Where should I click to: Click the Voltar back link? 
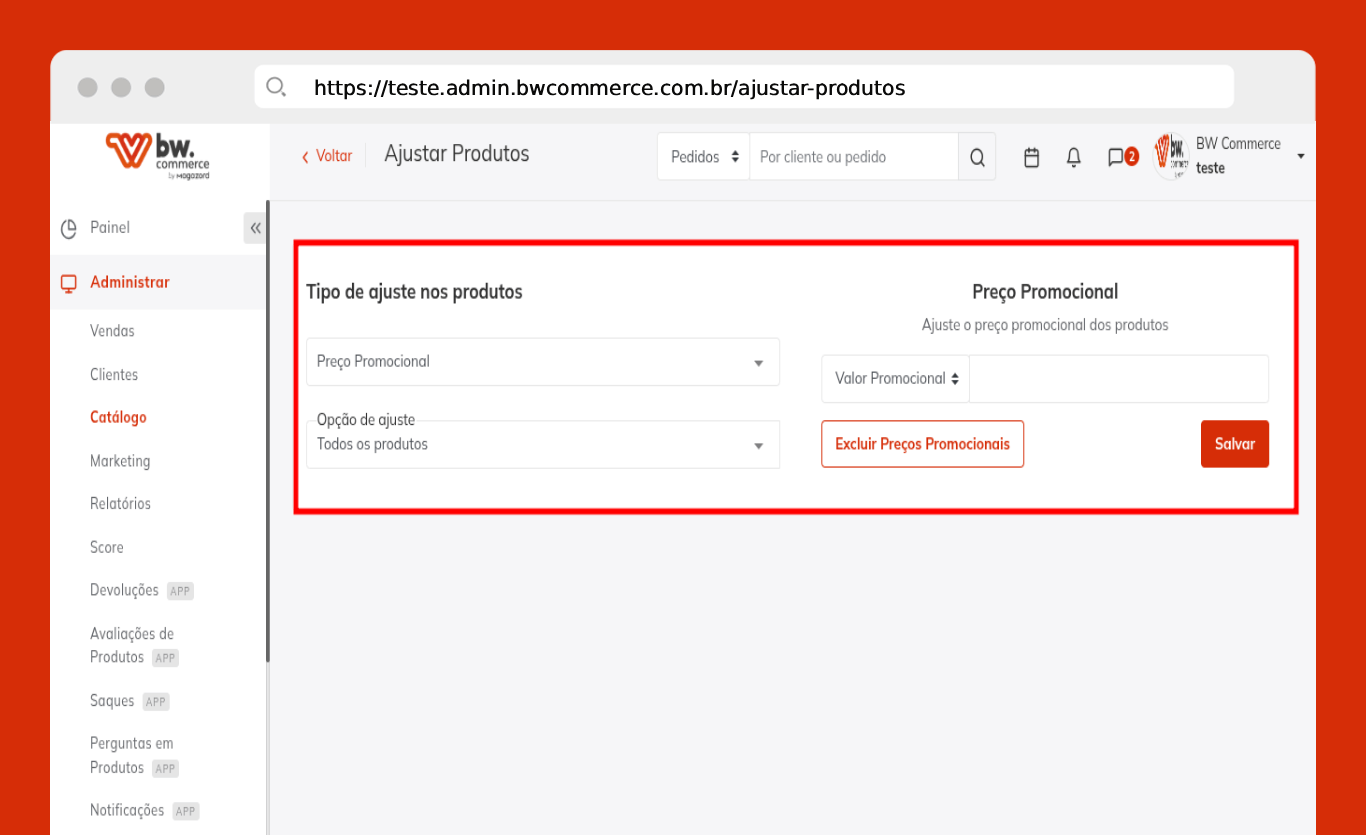pos(327,156)
